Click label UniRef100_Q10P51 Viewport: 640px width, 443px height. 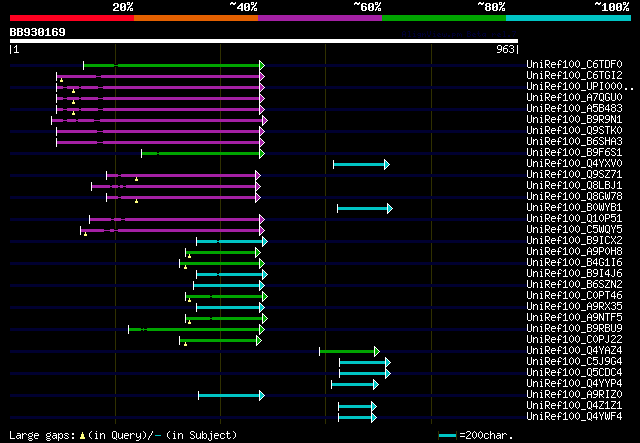[574, 219]
